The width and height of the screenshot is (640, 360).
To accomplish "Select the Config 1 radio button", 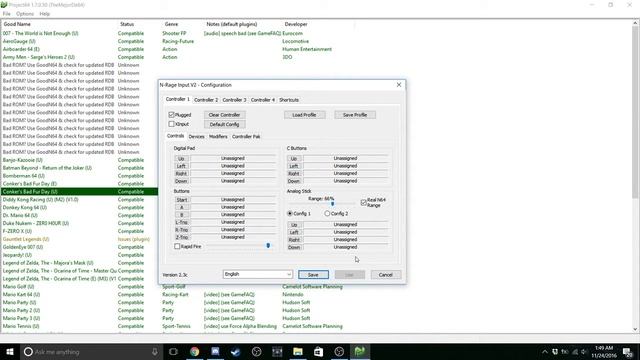I will 290,213.
